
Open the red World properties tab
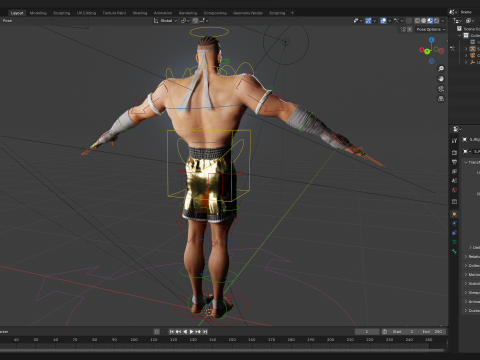(454, 190)
